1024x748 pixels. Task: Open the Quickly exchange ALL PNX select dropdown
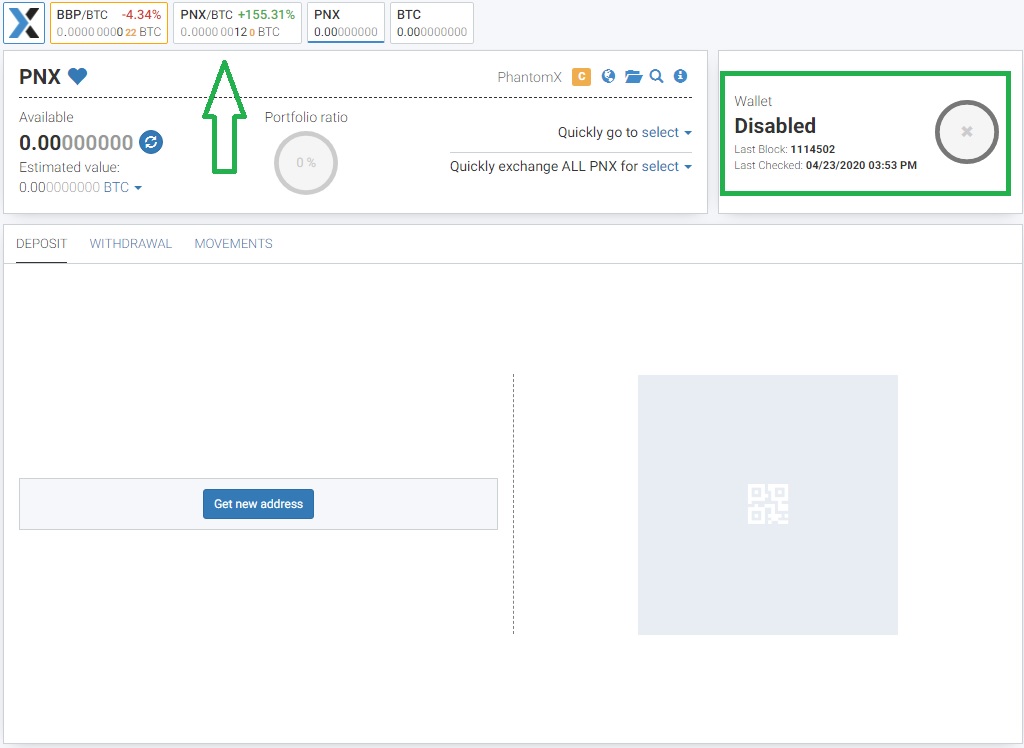667,167
